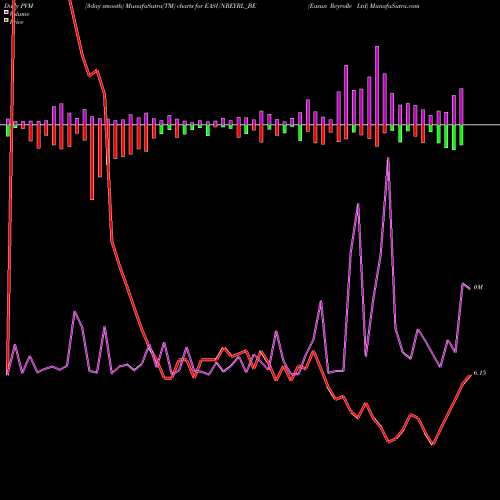The image size is (500, 500).
Task: Click the lowest point of the red price line
Action: (433, 444)
